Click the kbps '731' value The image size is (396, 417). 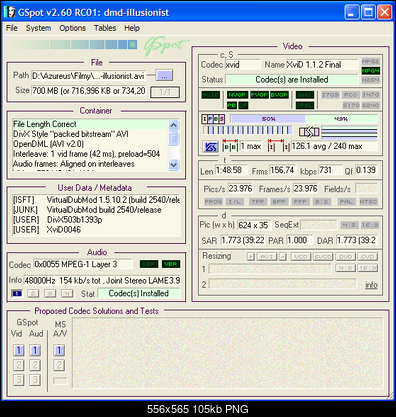pos(330,170)
